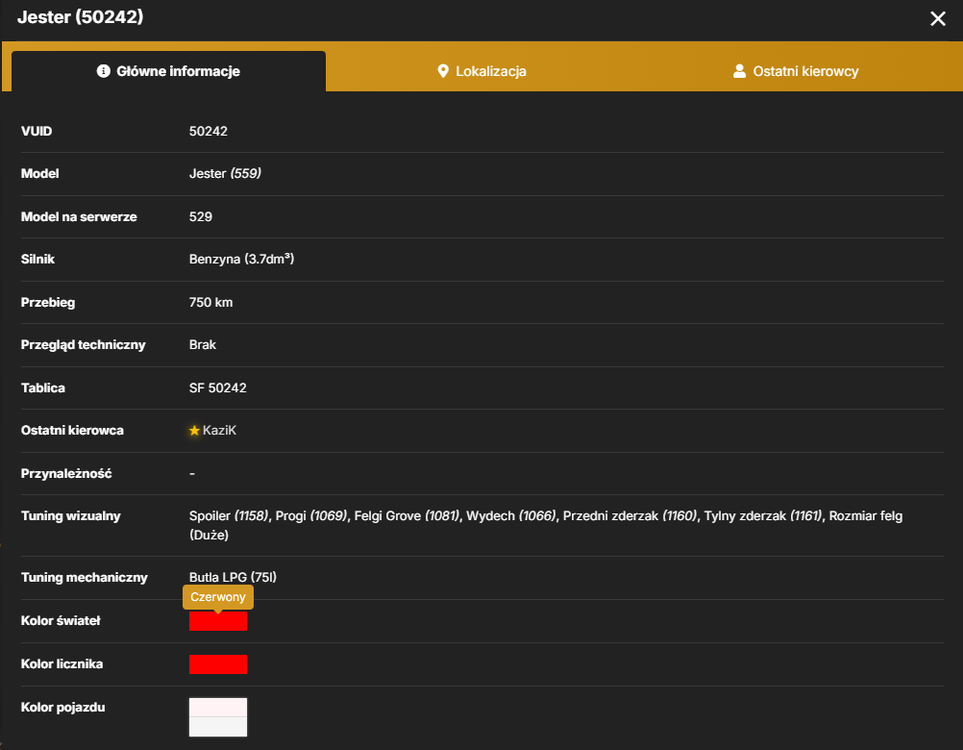Click the Tuning mechaniczny label
This screenshot has width=963, height=750.
tap(84, 577)
